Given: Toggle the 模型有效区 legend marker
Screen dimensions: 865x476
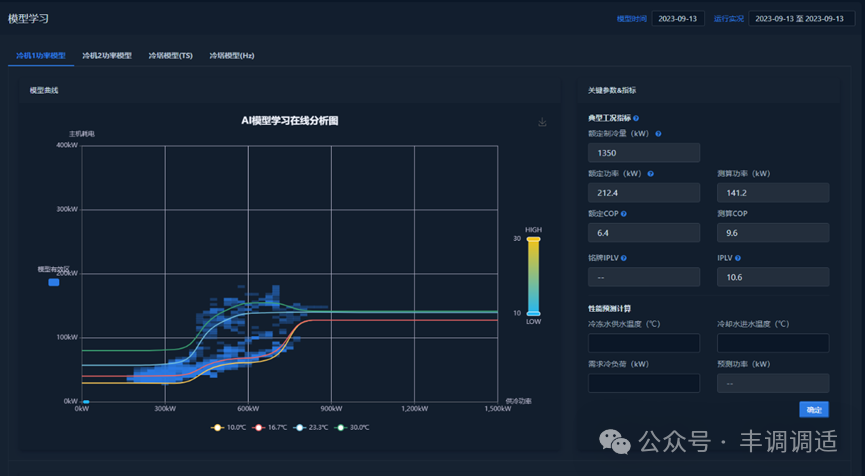Looking at the screenshot, I should click(54, 282).
